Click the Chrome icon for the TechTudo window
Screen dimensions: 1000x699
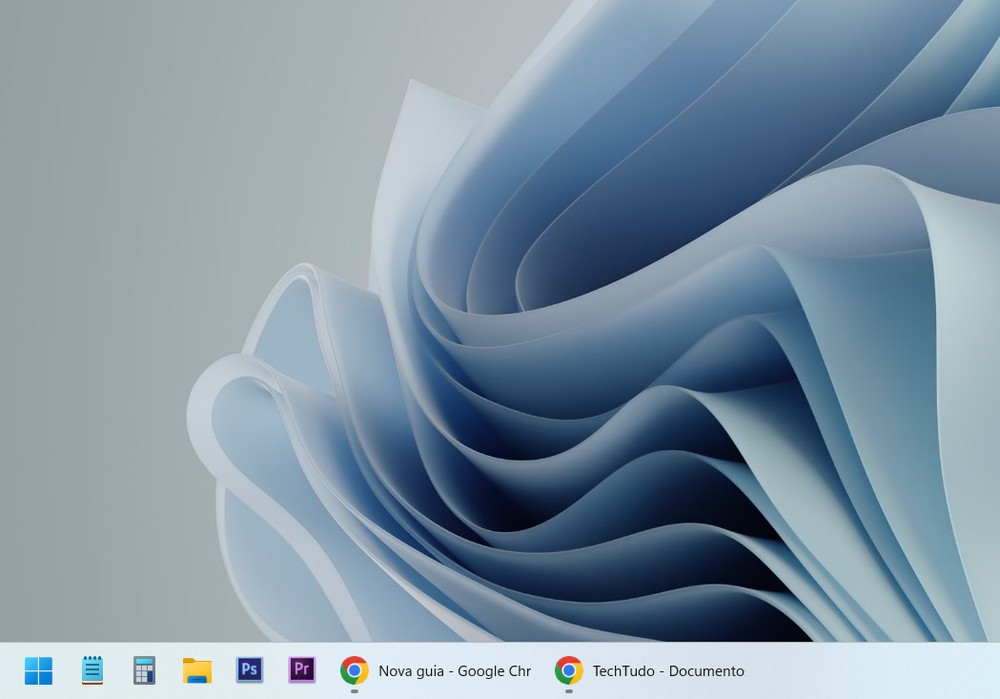[571, 668]
